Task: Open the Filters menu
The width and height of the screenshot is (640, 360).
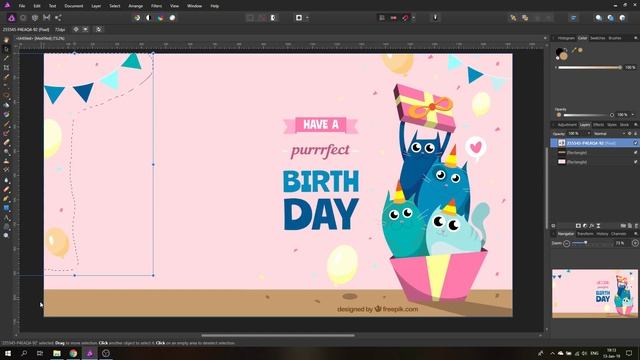Action: pos(156,6)
